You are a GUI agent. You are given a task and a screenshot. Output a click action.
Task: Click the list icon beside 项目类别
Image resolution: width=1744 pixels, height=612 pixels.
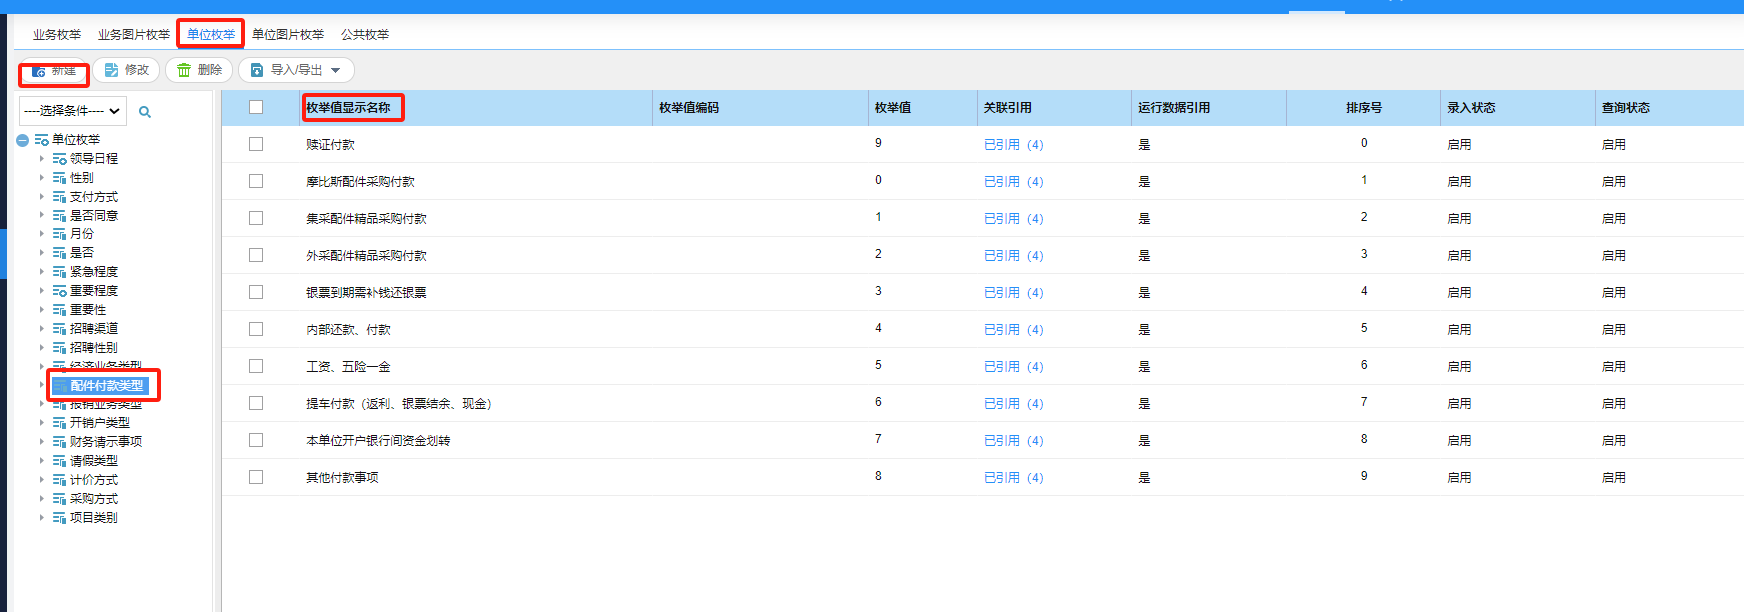tap(59, 518)
